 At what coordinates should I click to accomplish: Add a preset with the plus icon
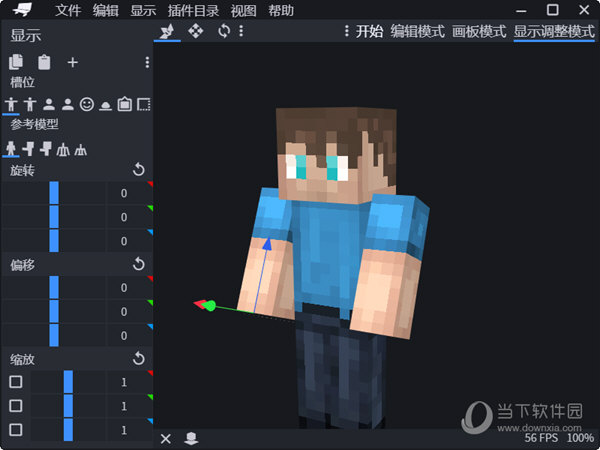[x=72, y=62]
